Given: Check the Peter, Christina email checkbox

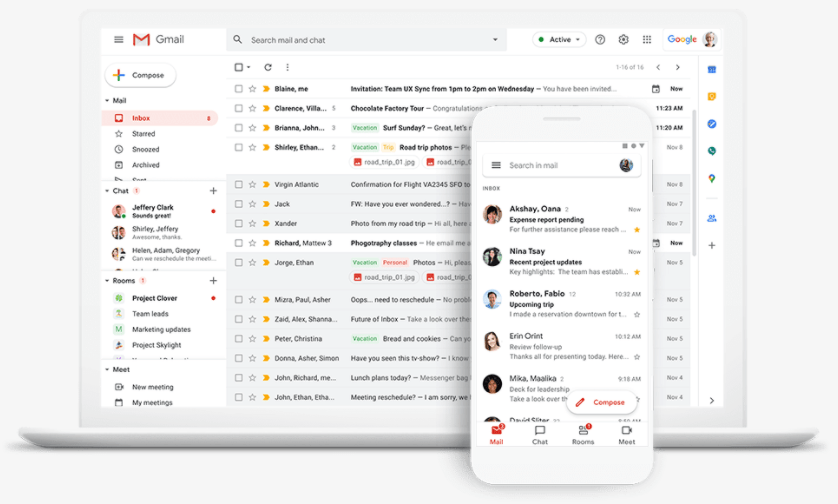Looking at the screenshot, I should (238, 339).
